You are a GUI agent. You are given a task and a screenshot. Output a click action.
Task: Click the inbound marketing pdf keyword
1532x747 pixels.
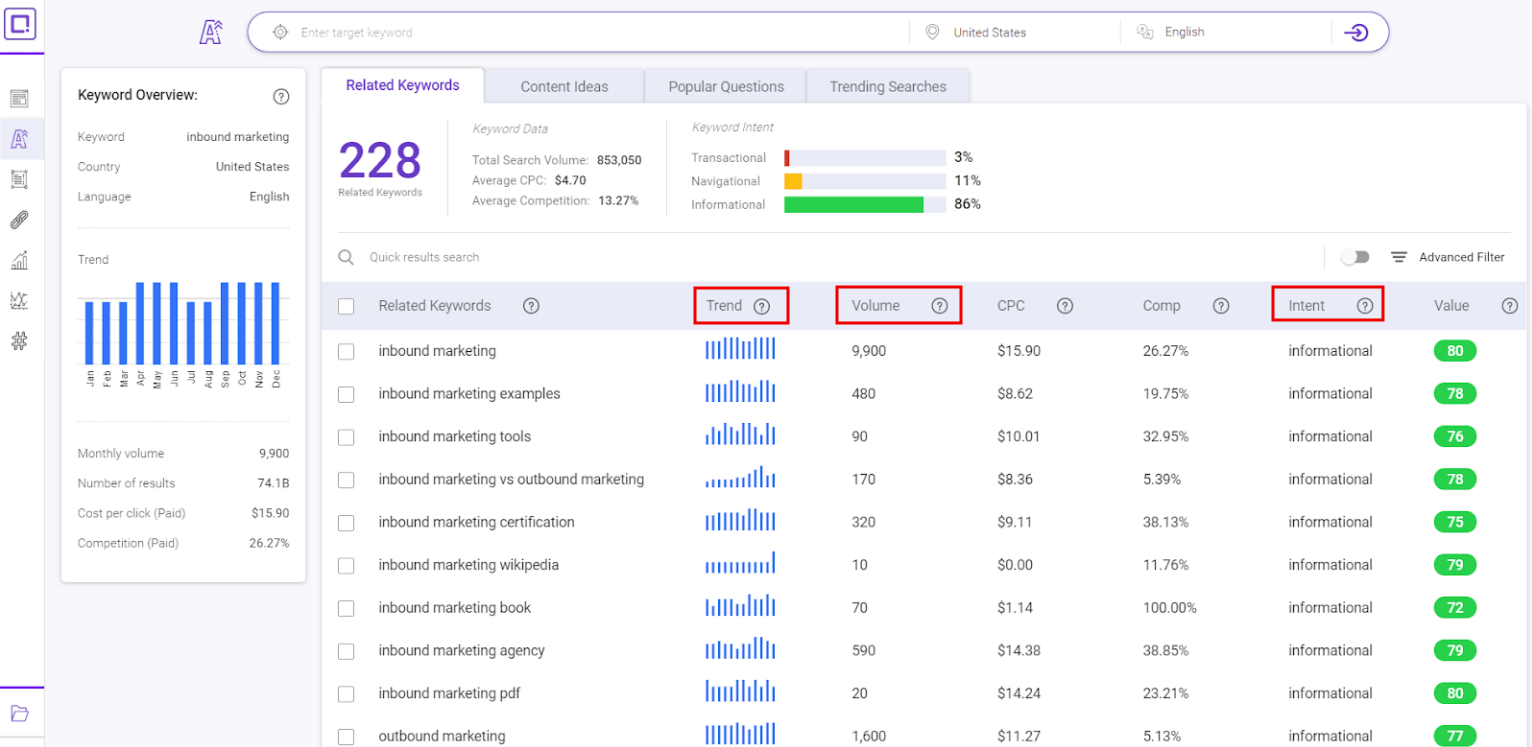point(449,694)
